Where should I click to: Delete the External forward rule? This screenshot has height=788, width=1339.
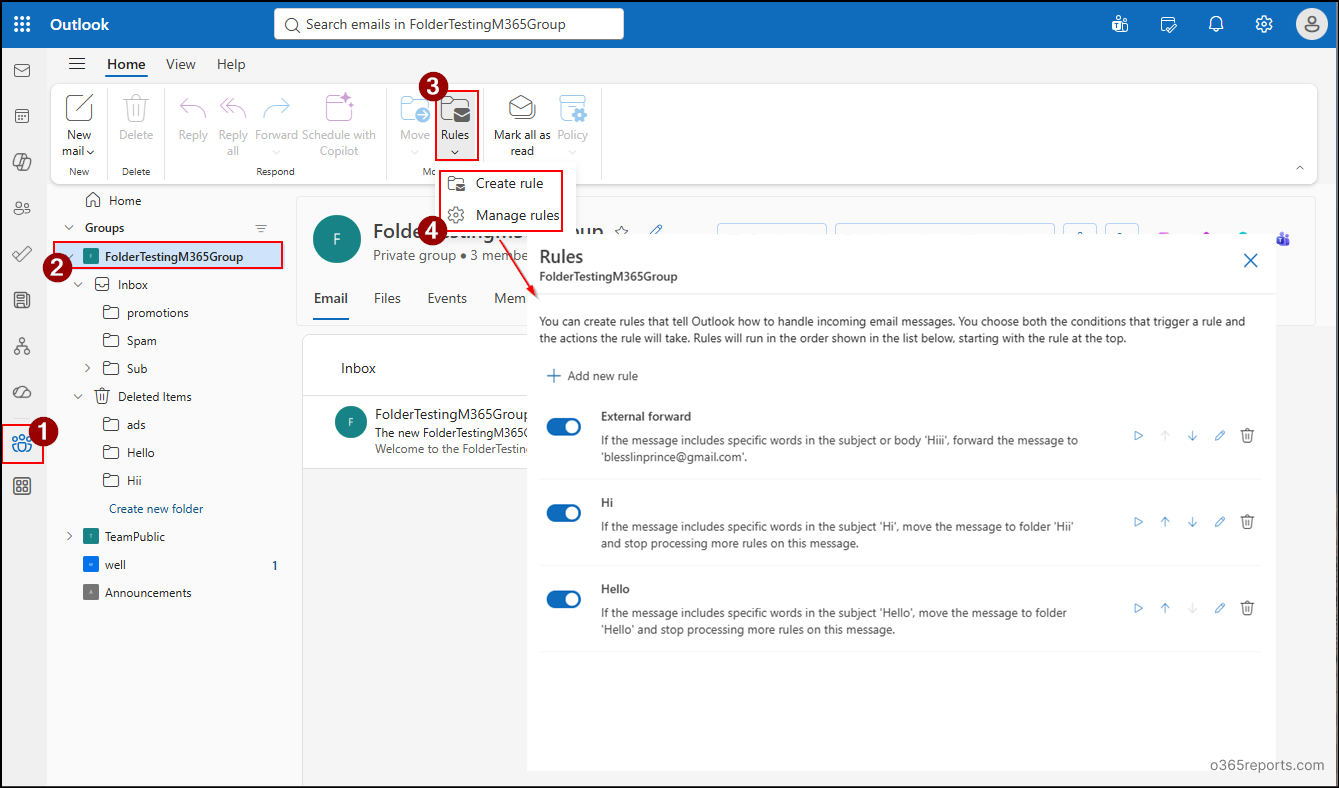[x=1247, y=436]
